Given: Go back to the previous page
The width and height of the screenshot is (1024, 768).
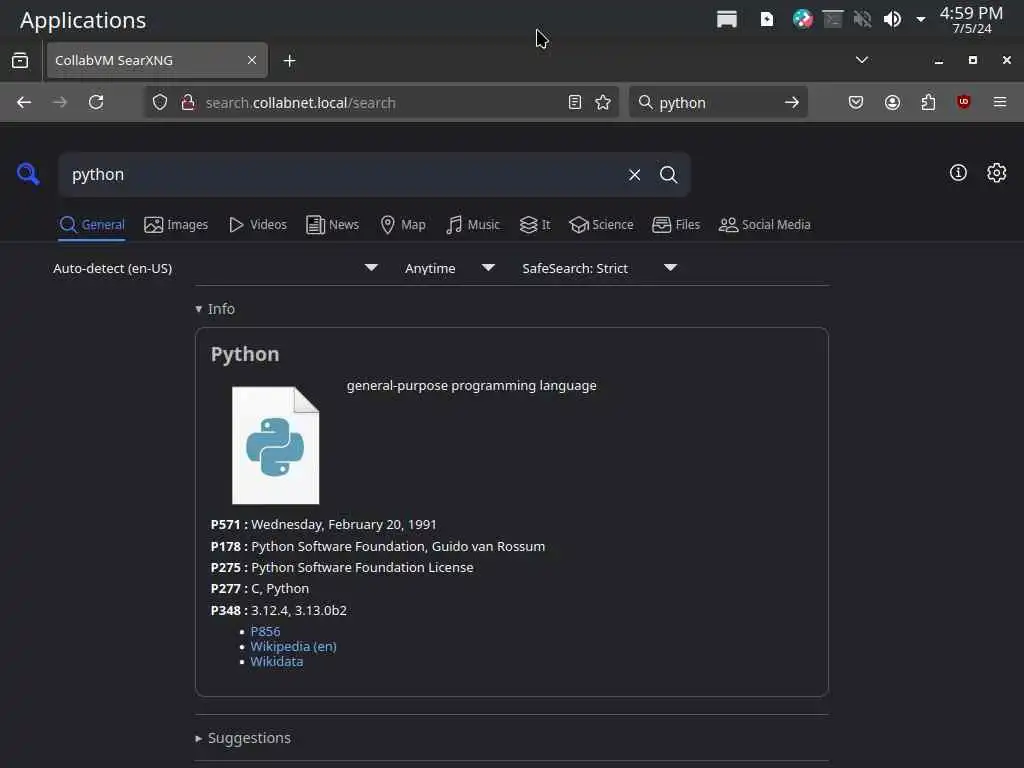Looking at the screenshot, I should tap(24, 103).
